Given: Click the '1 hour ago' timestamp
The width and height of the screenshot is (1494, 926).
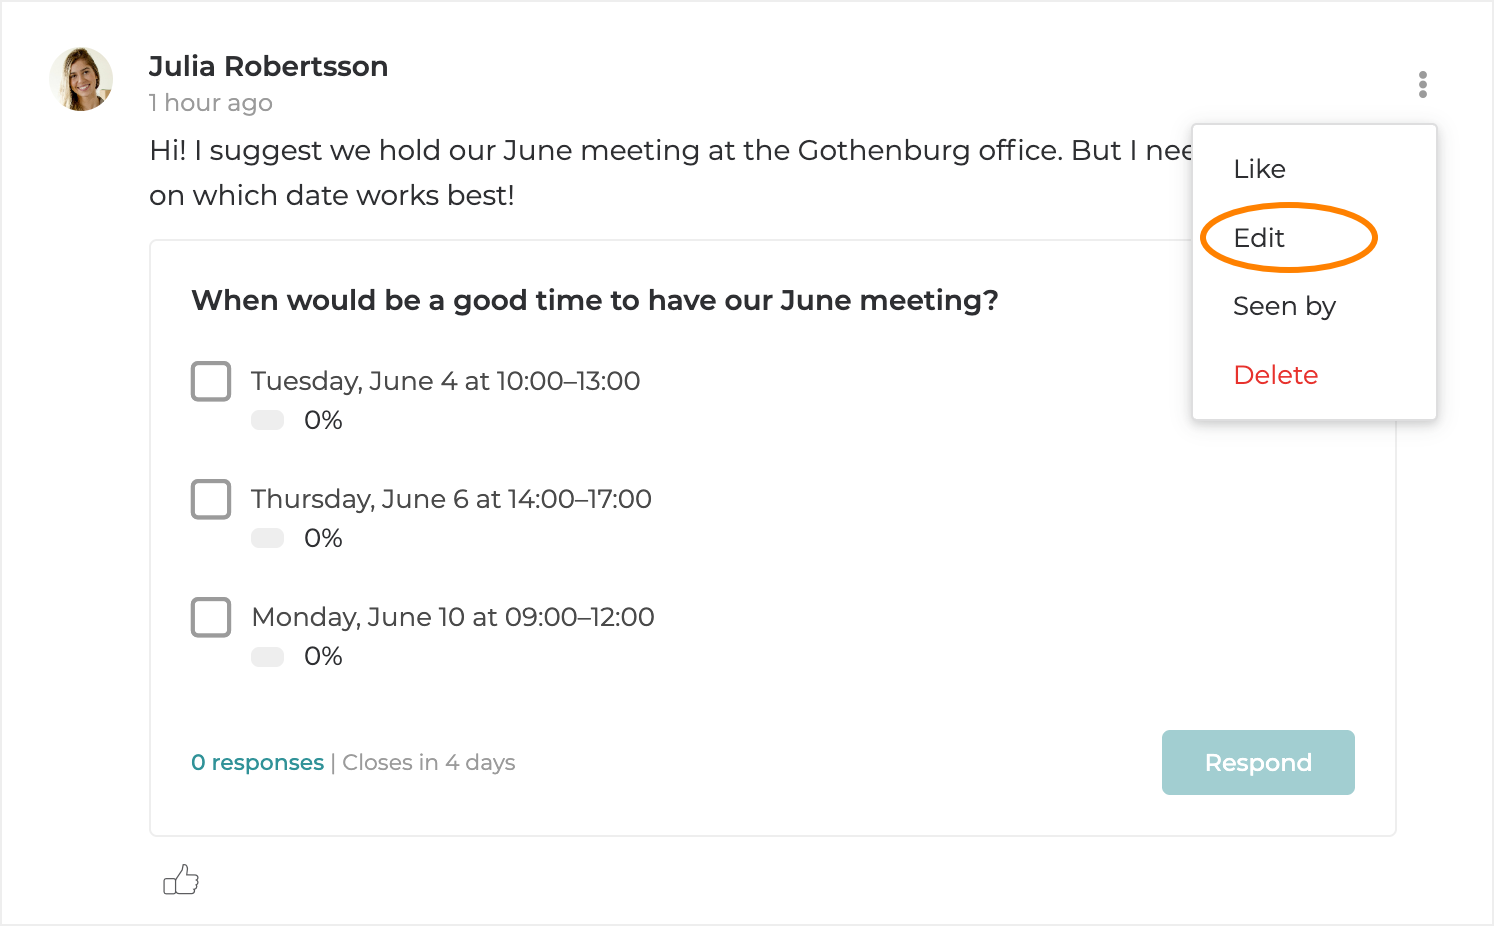Looking at the screenshot, I should click(x=210, y=103).
